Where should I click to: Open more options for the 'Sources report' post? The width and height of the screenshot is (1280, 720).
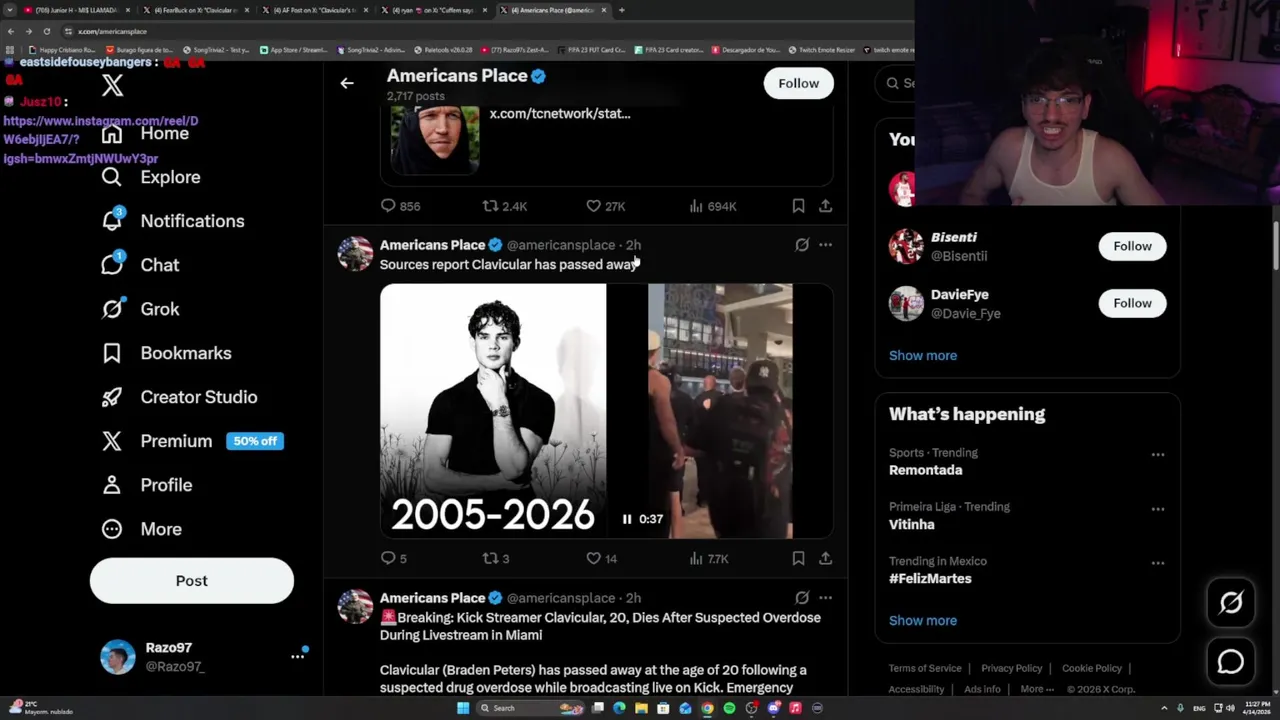[x=825, y=245]
